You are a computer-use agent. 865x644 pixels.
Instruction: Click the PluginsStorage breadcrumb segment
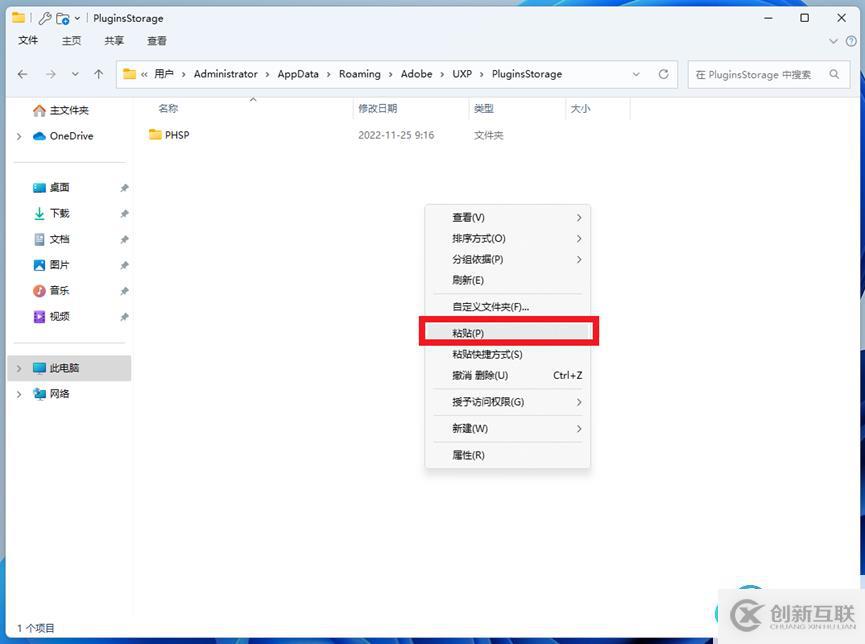(x=527, y=74)
